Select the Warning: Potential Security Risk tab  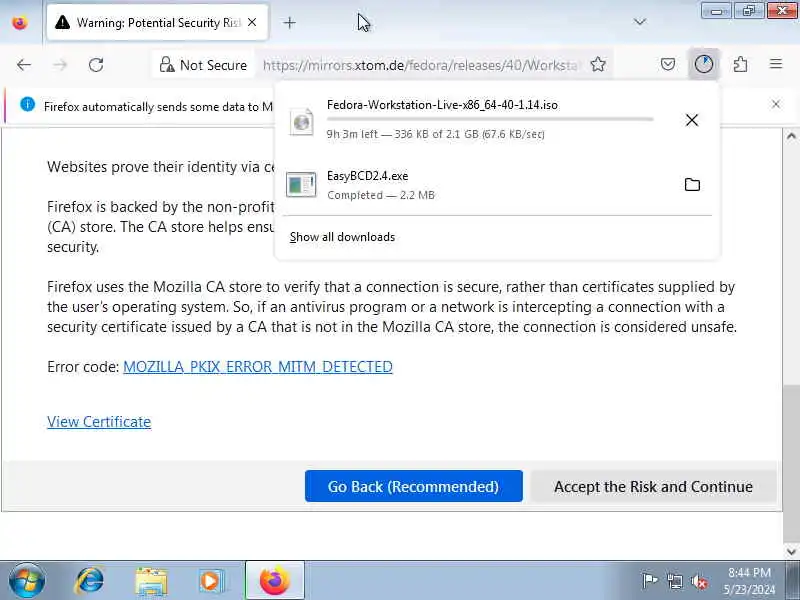157,22
